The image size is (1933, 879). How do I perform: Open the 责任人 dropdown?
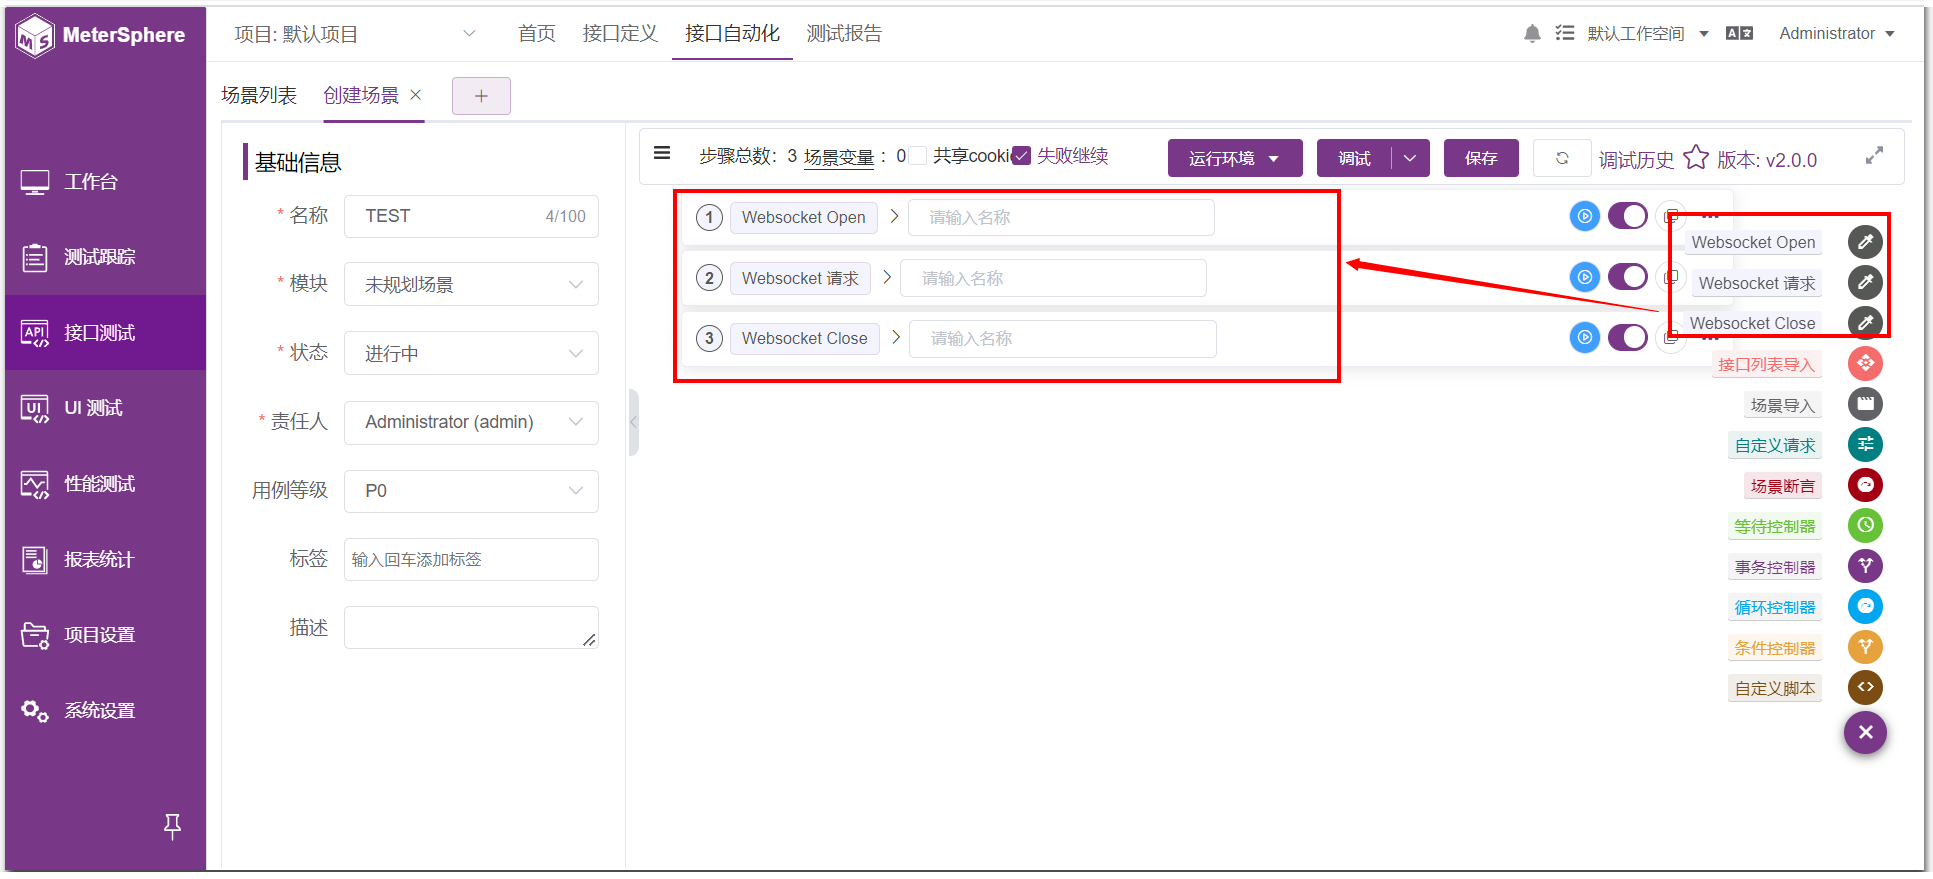tap(471, 422)
